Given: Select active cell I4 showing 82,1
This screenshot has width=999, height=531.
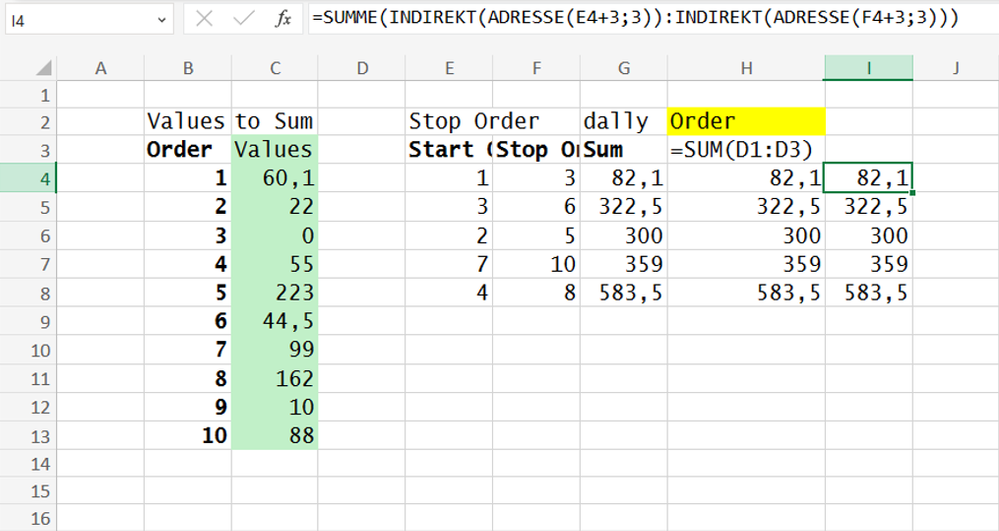Looking at the screenshot, I should tap(868, 178).
